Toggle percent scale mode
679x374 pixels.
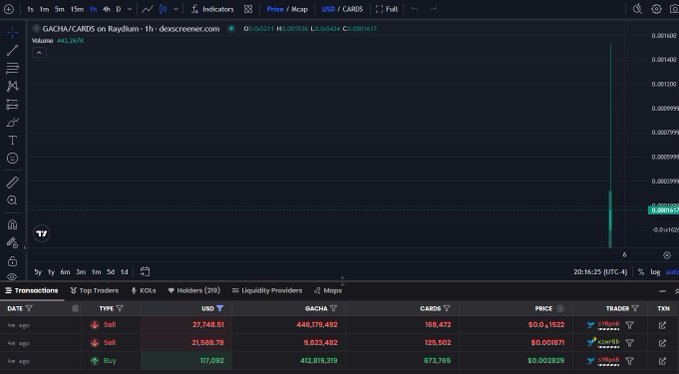click(x=640, y=272)
